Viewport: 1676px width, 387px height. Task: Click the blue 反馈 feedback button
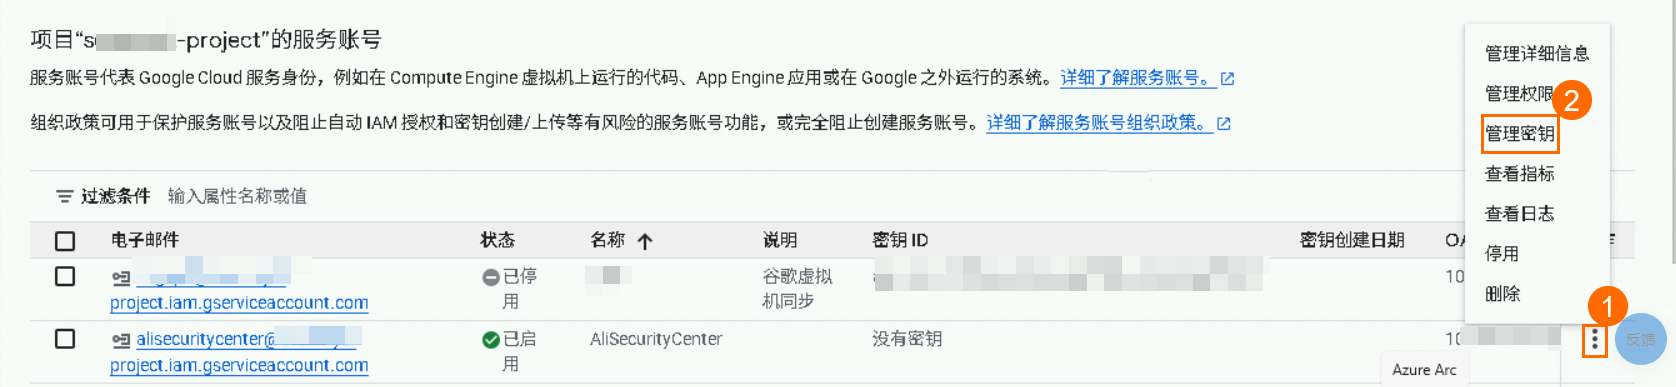tap(1640, 340)
